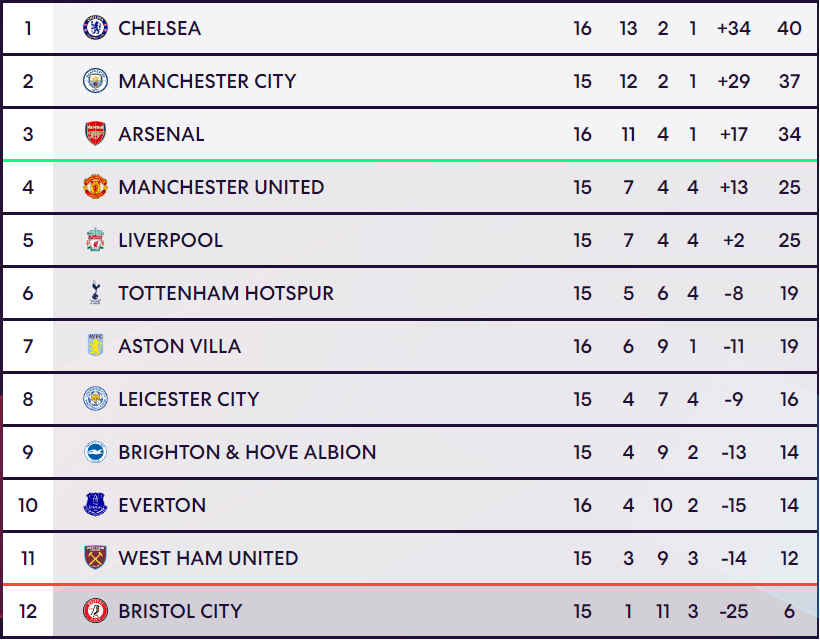Click the Leicester City fox crest
Image resolution: width=820 pixels, height=640 pixels.
point(95,399)
